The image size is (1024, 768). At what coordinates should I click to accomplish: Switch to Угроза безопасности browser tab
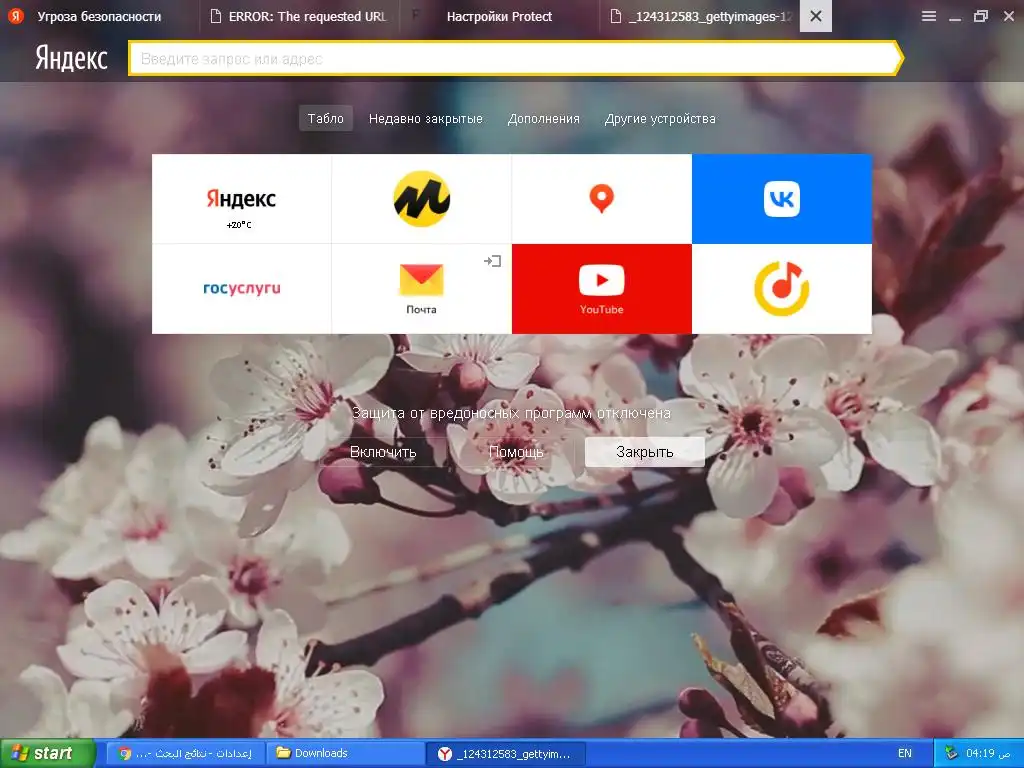pos(99,16)
